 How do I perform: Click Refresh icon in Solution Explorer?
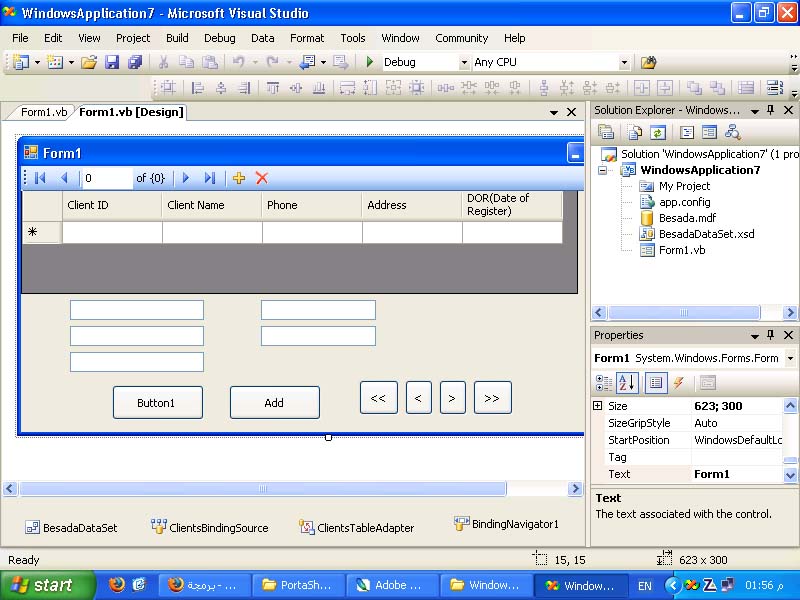(658, 133)
